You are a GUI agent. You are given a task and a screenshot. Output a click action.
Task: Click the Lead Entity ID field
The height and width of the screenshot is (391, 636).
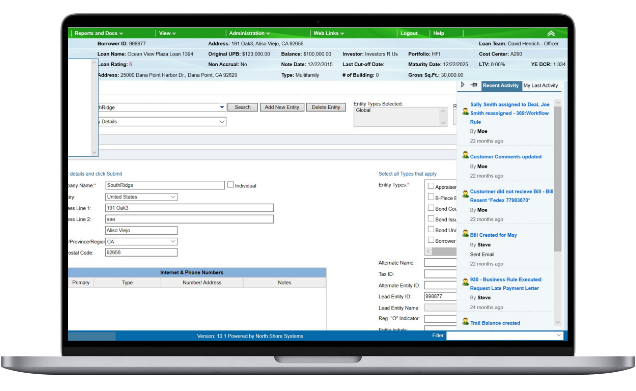click(440, 296)
